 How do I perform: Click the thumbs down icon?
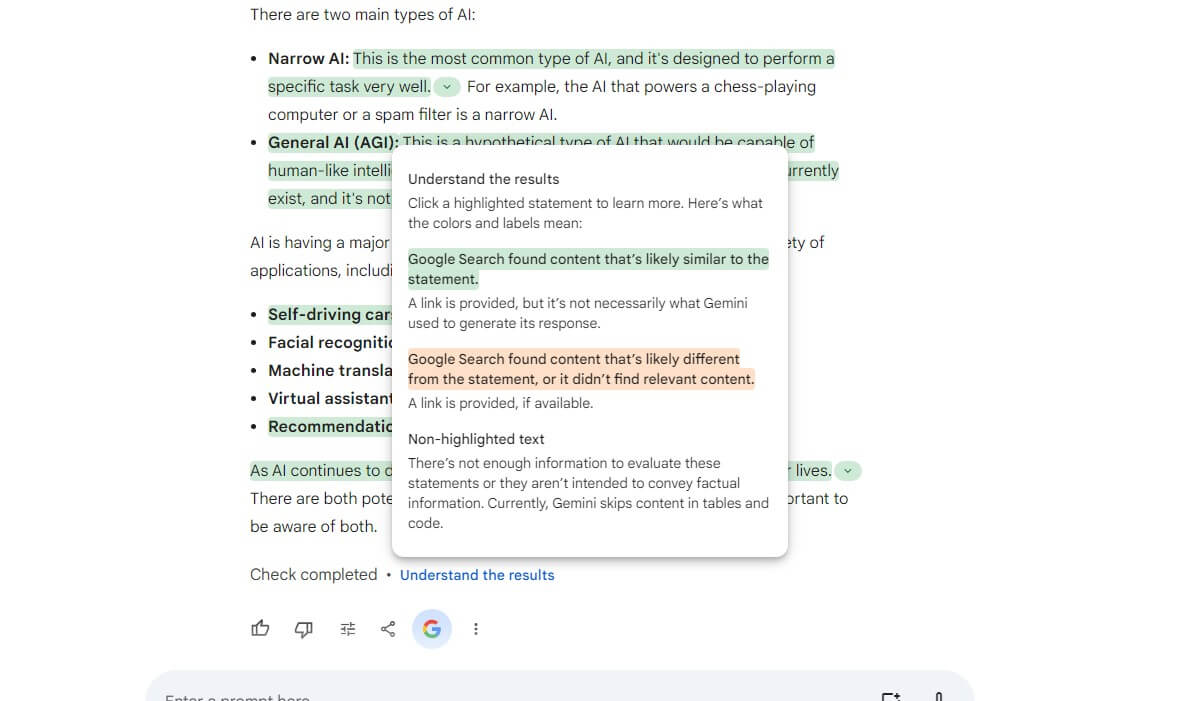304,629
